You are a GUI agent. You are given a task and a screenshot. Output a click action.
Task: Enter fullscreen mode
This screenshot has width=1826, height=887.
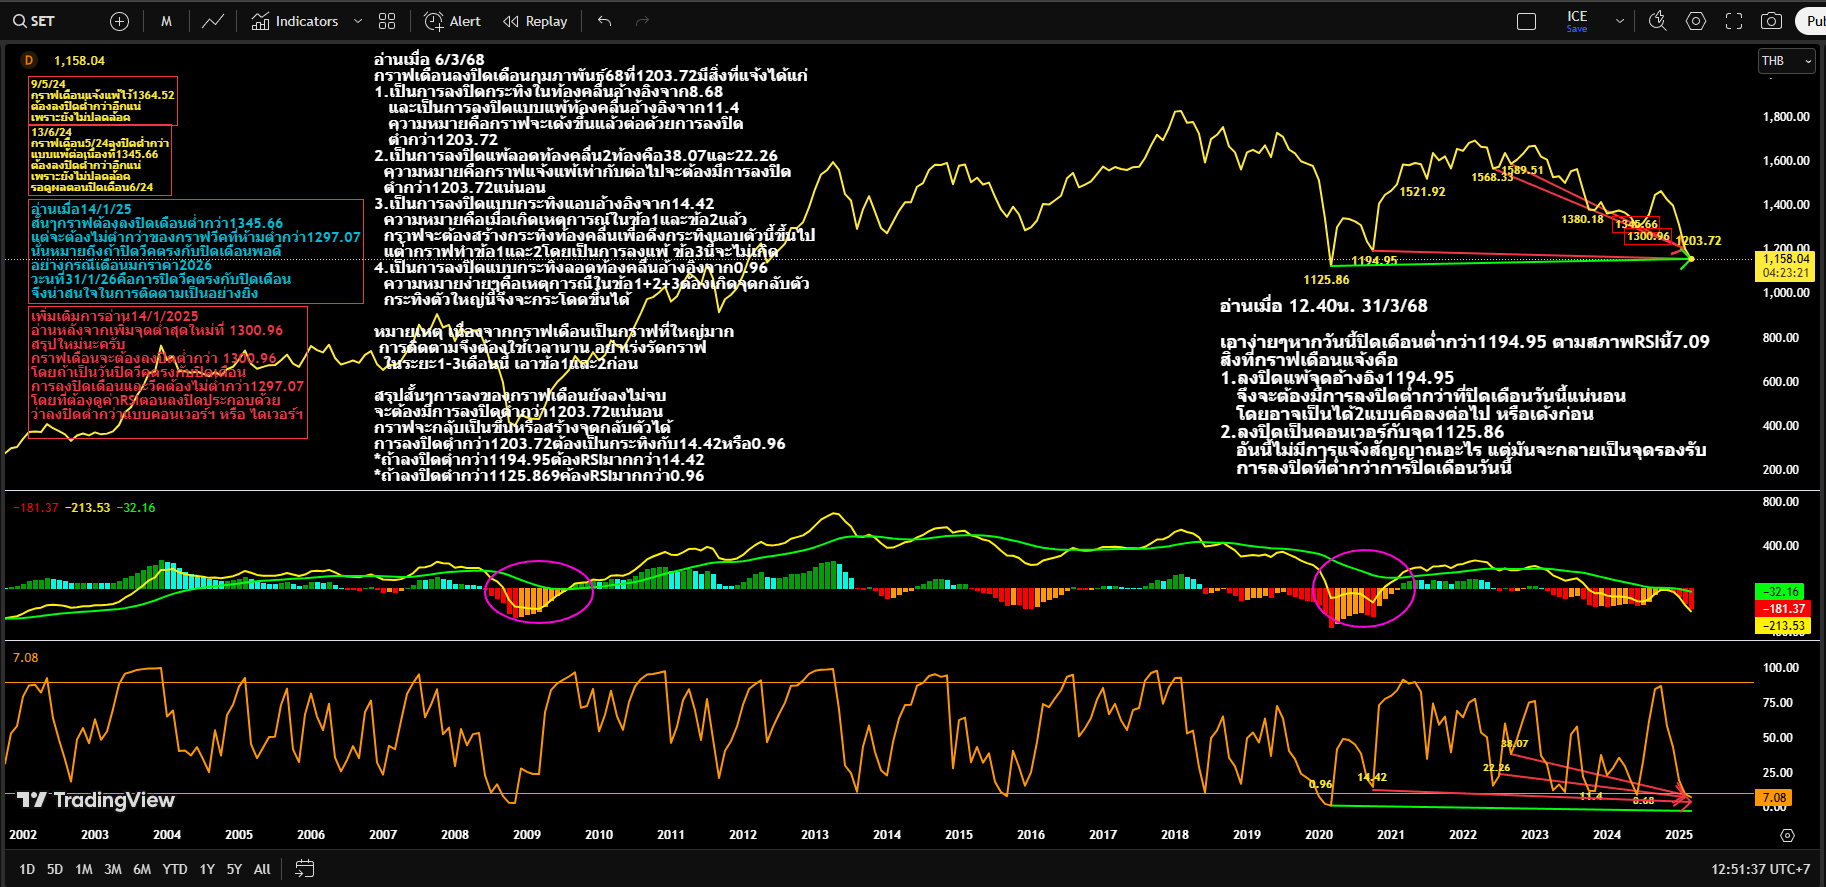[x=1734, y=21]
